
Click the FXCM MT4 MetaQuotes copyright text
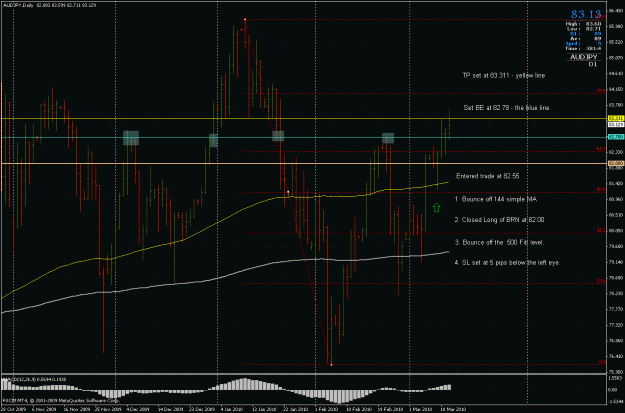(61, 400)
